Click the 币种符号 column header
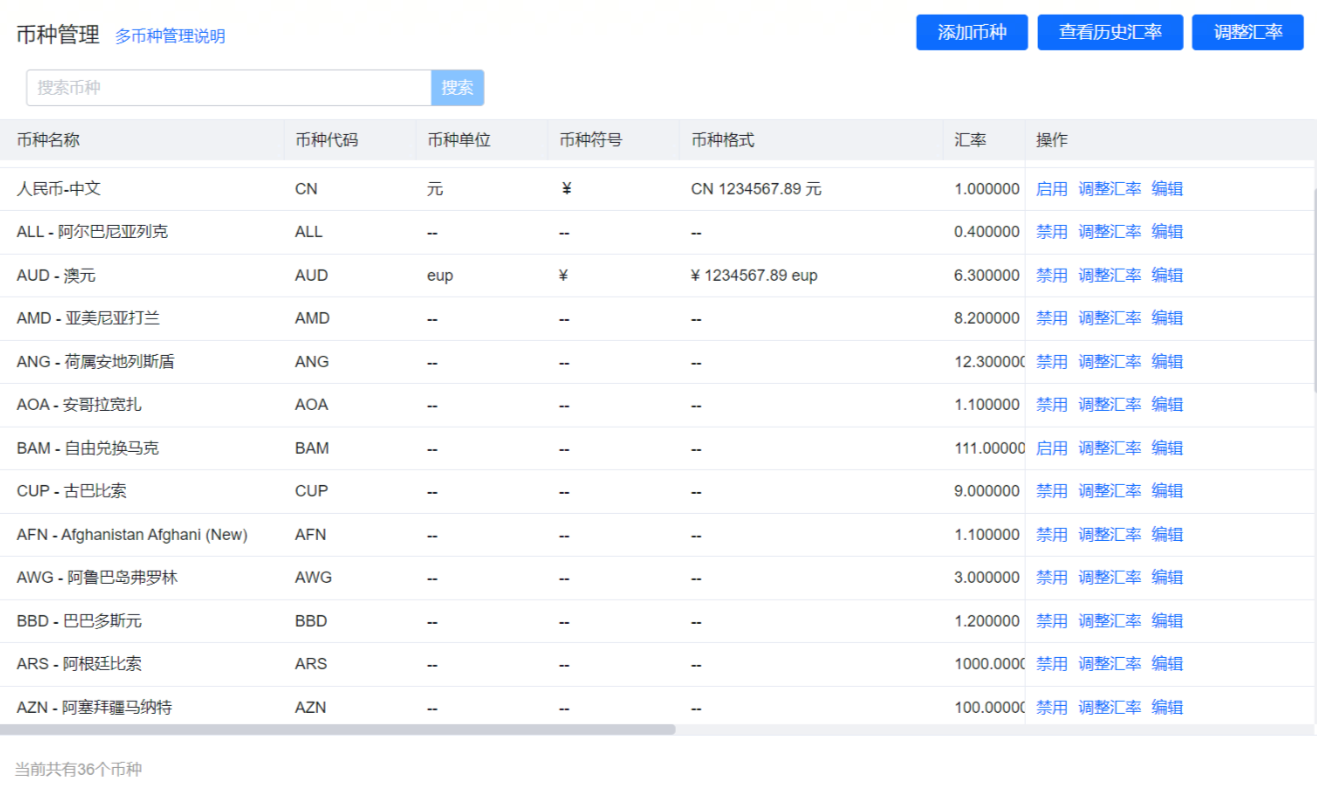Image resolution: width=1317 pixels, height=785 pixels. click(614, 140)
